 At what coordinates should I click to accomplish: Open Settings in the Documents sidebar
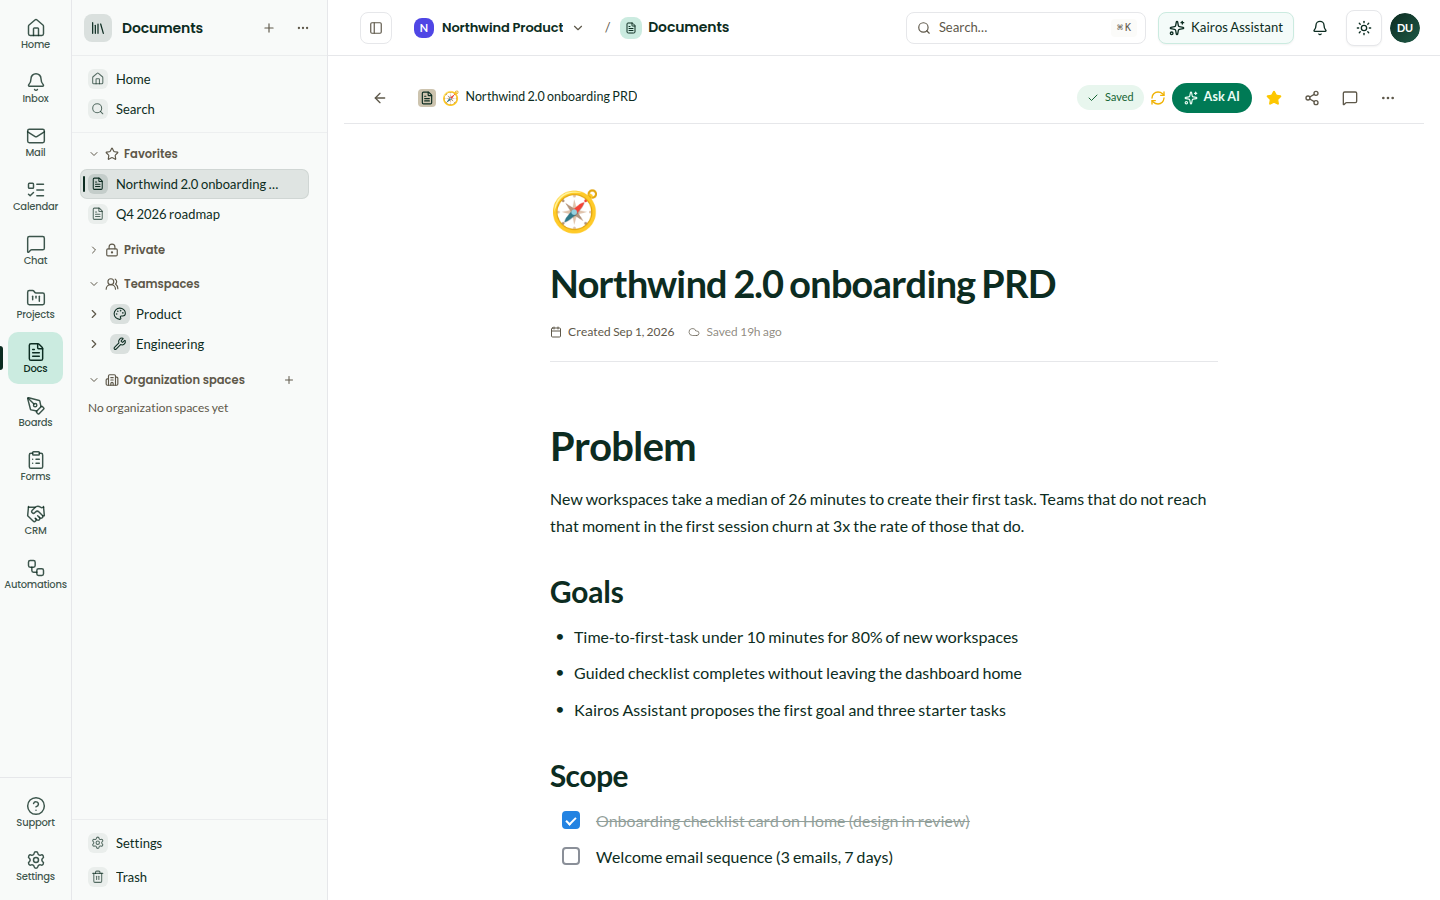(x=194, y=843)
